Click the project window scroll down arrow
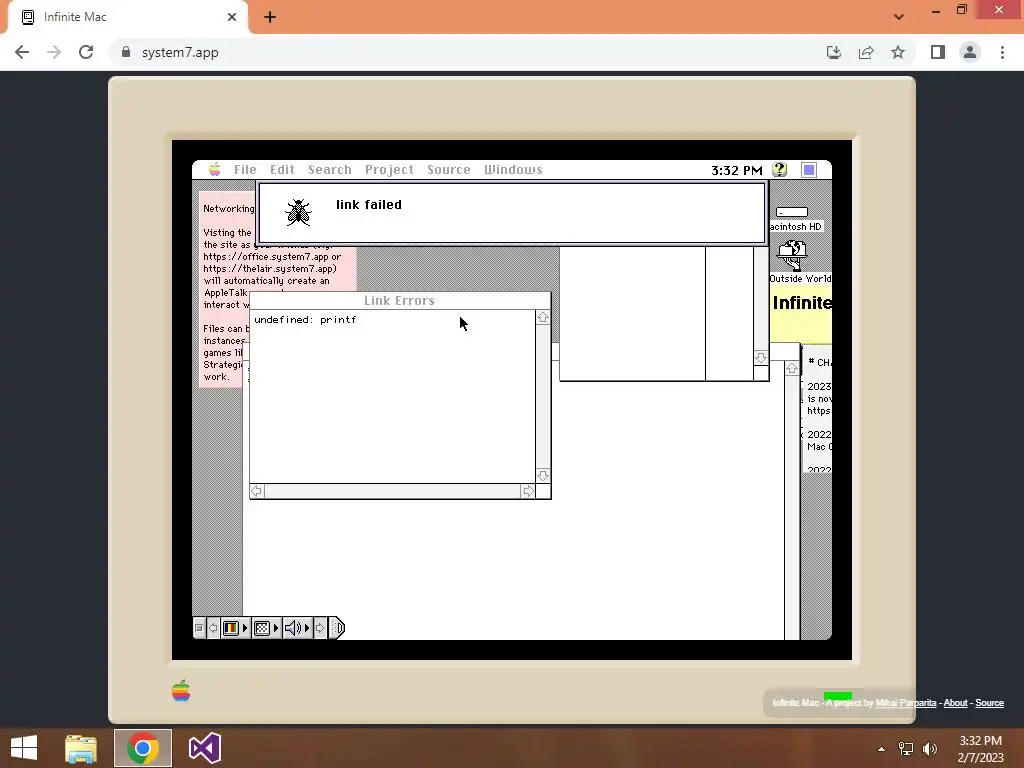Viewport: 1024px width, 768px height. 761,358
